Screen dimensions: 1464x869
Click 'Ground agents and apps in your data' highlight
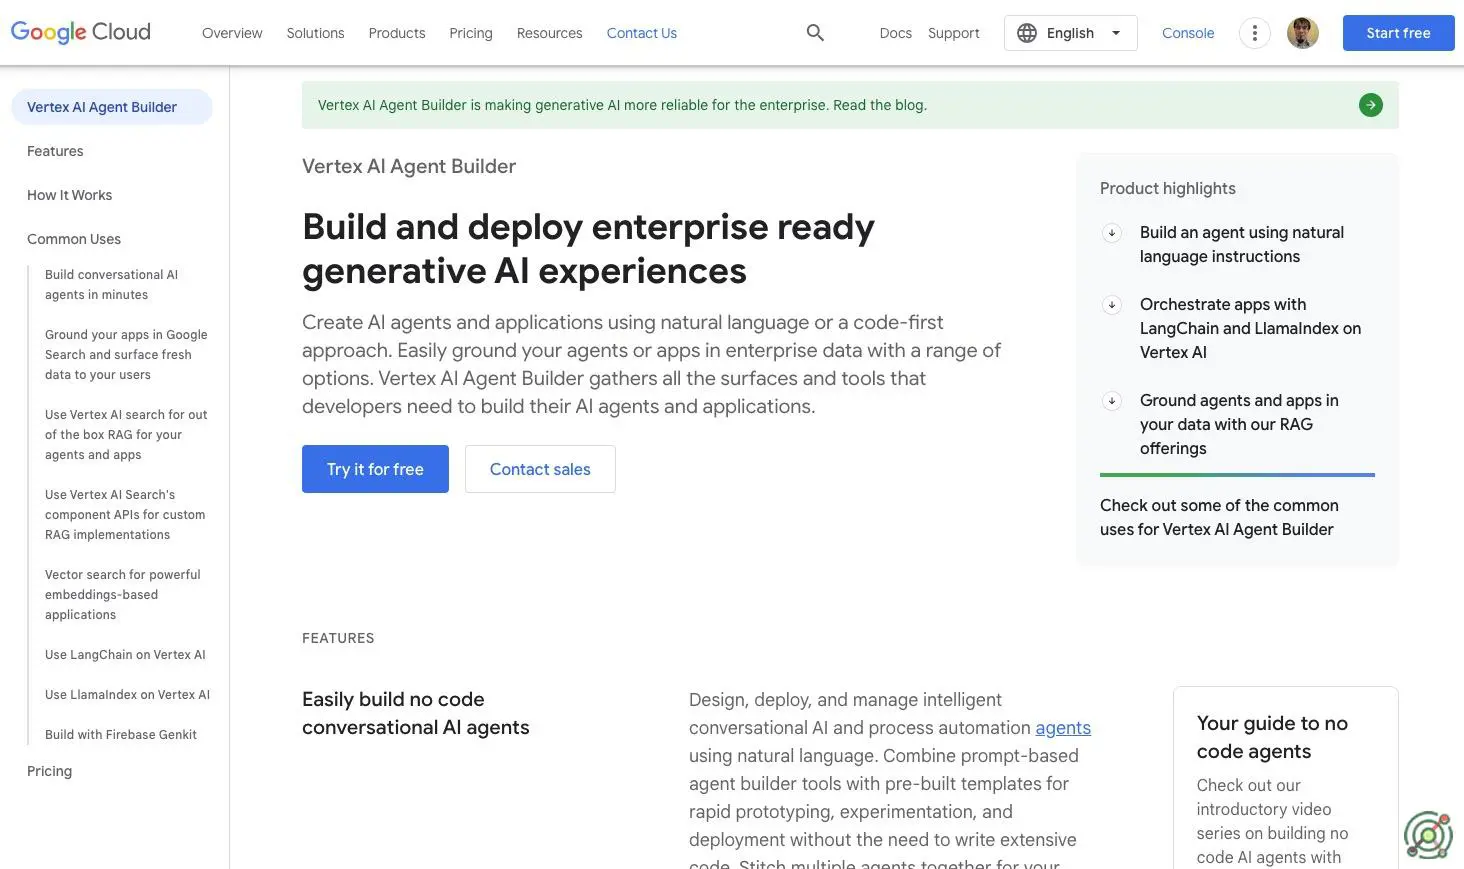point(1239,425)
